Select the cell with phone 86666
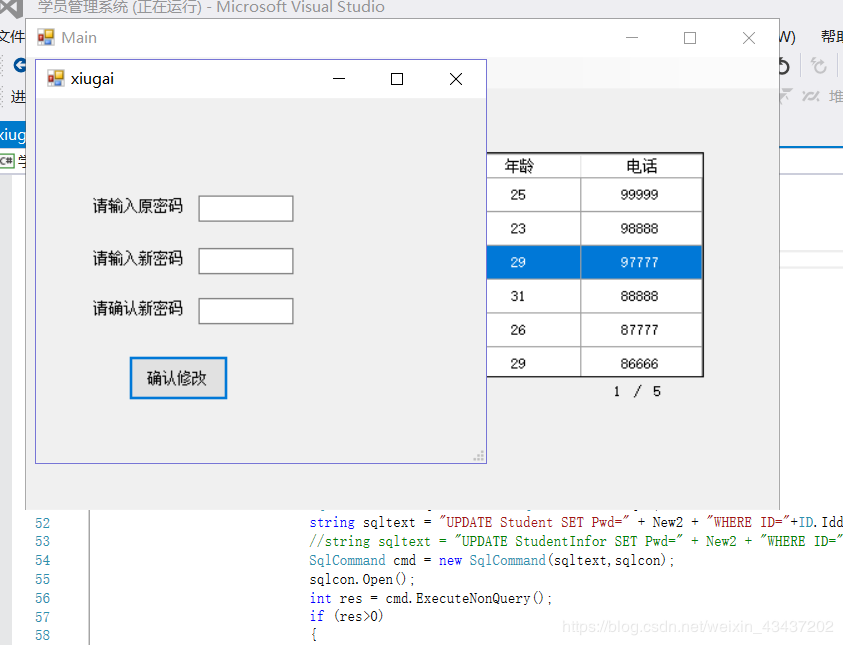This screenshot has width=843, height=645. pos(641,362)
